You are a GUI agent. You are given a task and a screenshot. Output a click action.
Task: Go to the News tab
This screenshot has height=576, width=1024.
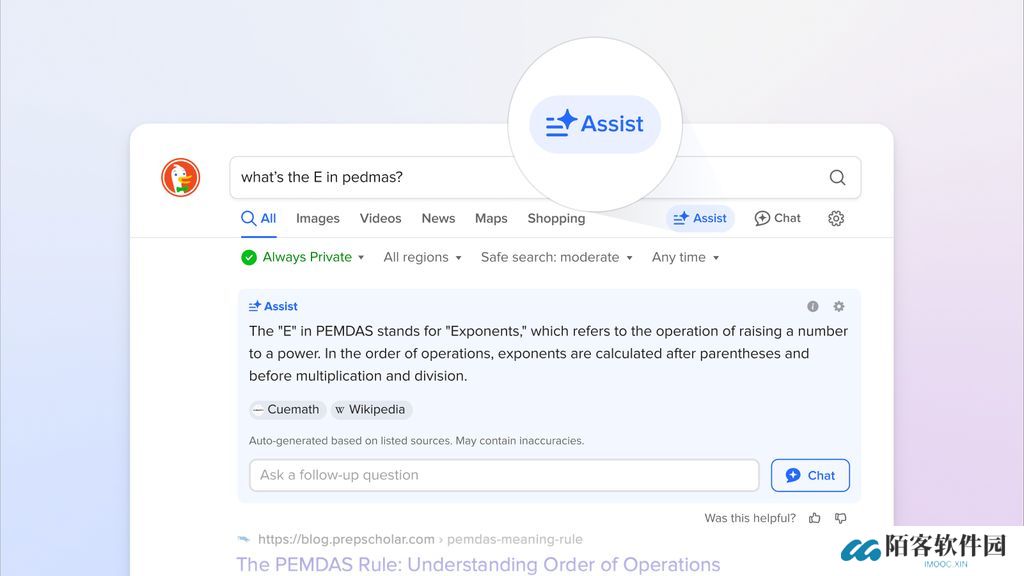coord(438,218)
